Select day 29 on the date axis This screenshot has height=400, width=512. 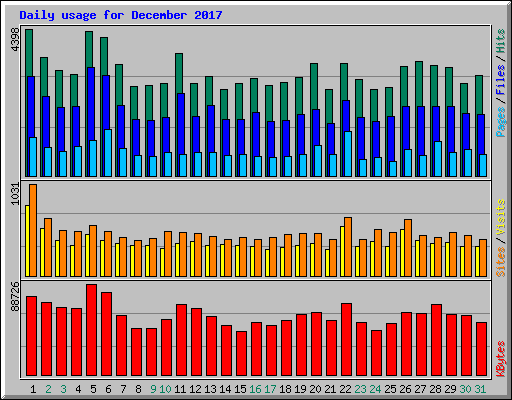[450, 389]
